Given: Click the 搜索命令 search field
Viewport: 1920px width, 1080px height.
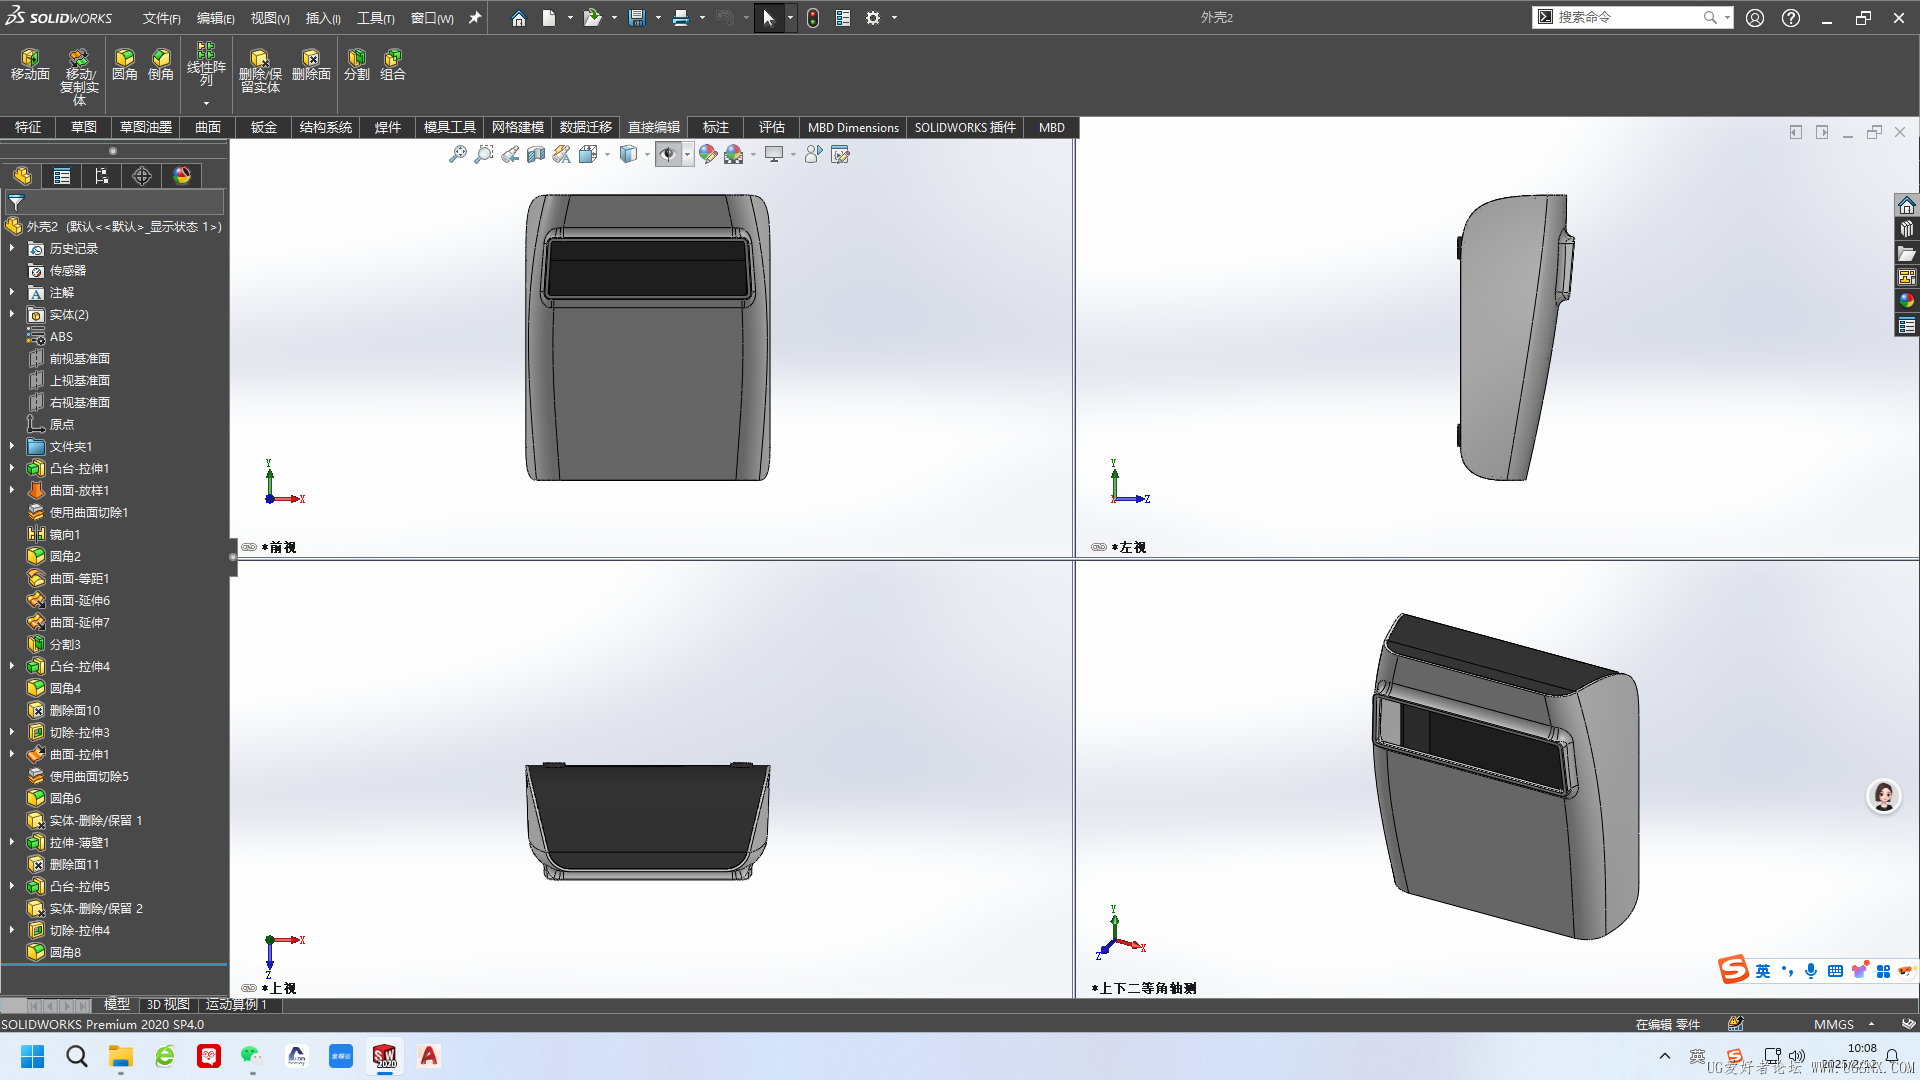Looking at the screenshot, I should pos(1630,17).
